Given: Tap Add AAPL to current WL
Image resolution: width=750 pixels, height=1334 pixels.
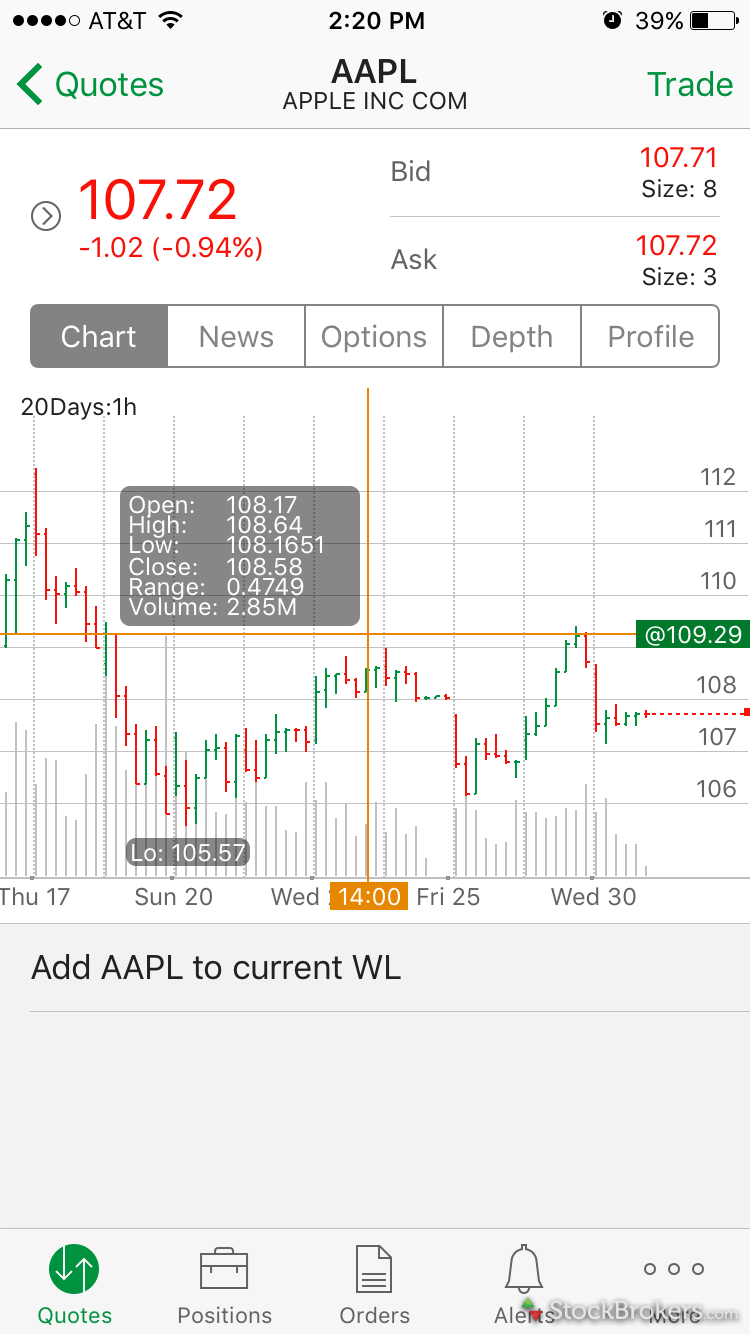Looking at the screenshot, I should 216,968.
